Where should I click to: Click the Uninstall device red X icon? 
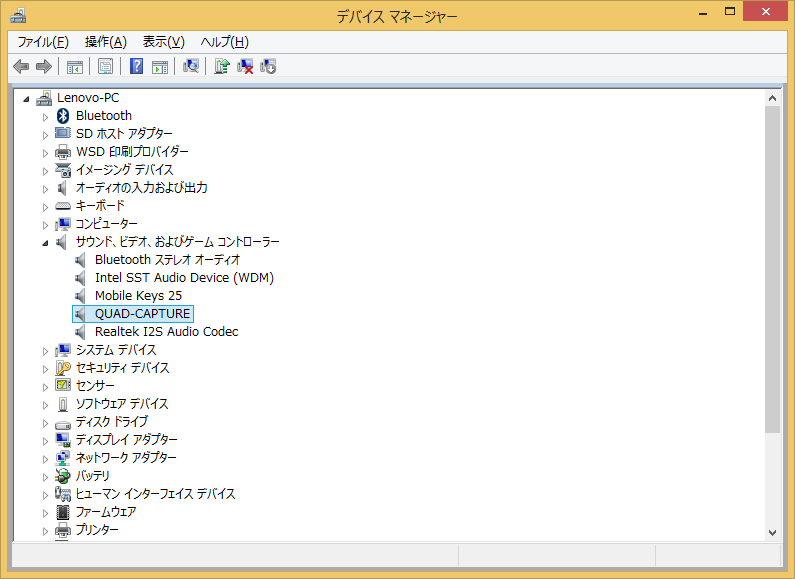click(245, 66)
